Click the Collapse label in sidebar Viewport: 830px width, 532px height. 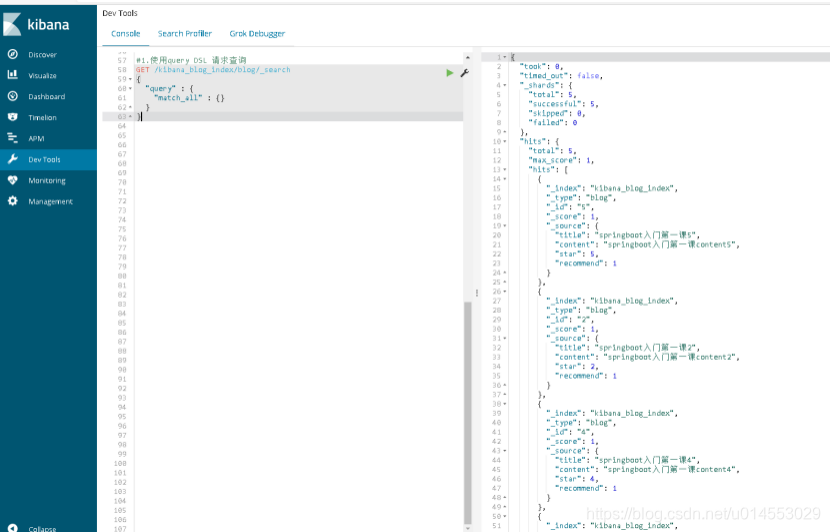click(42, 529)
